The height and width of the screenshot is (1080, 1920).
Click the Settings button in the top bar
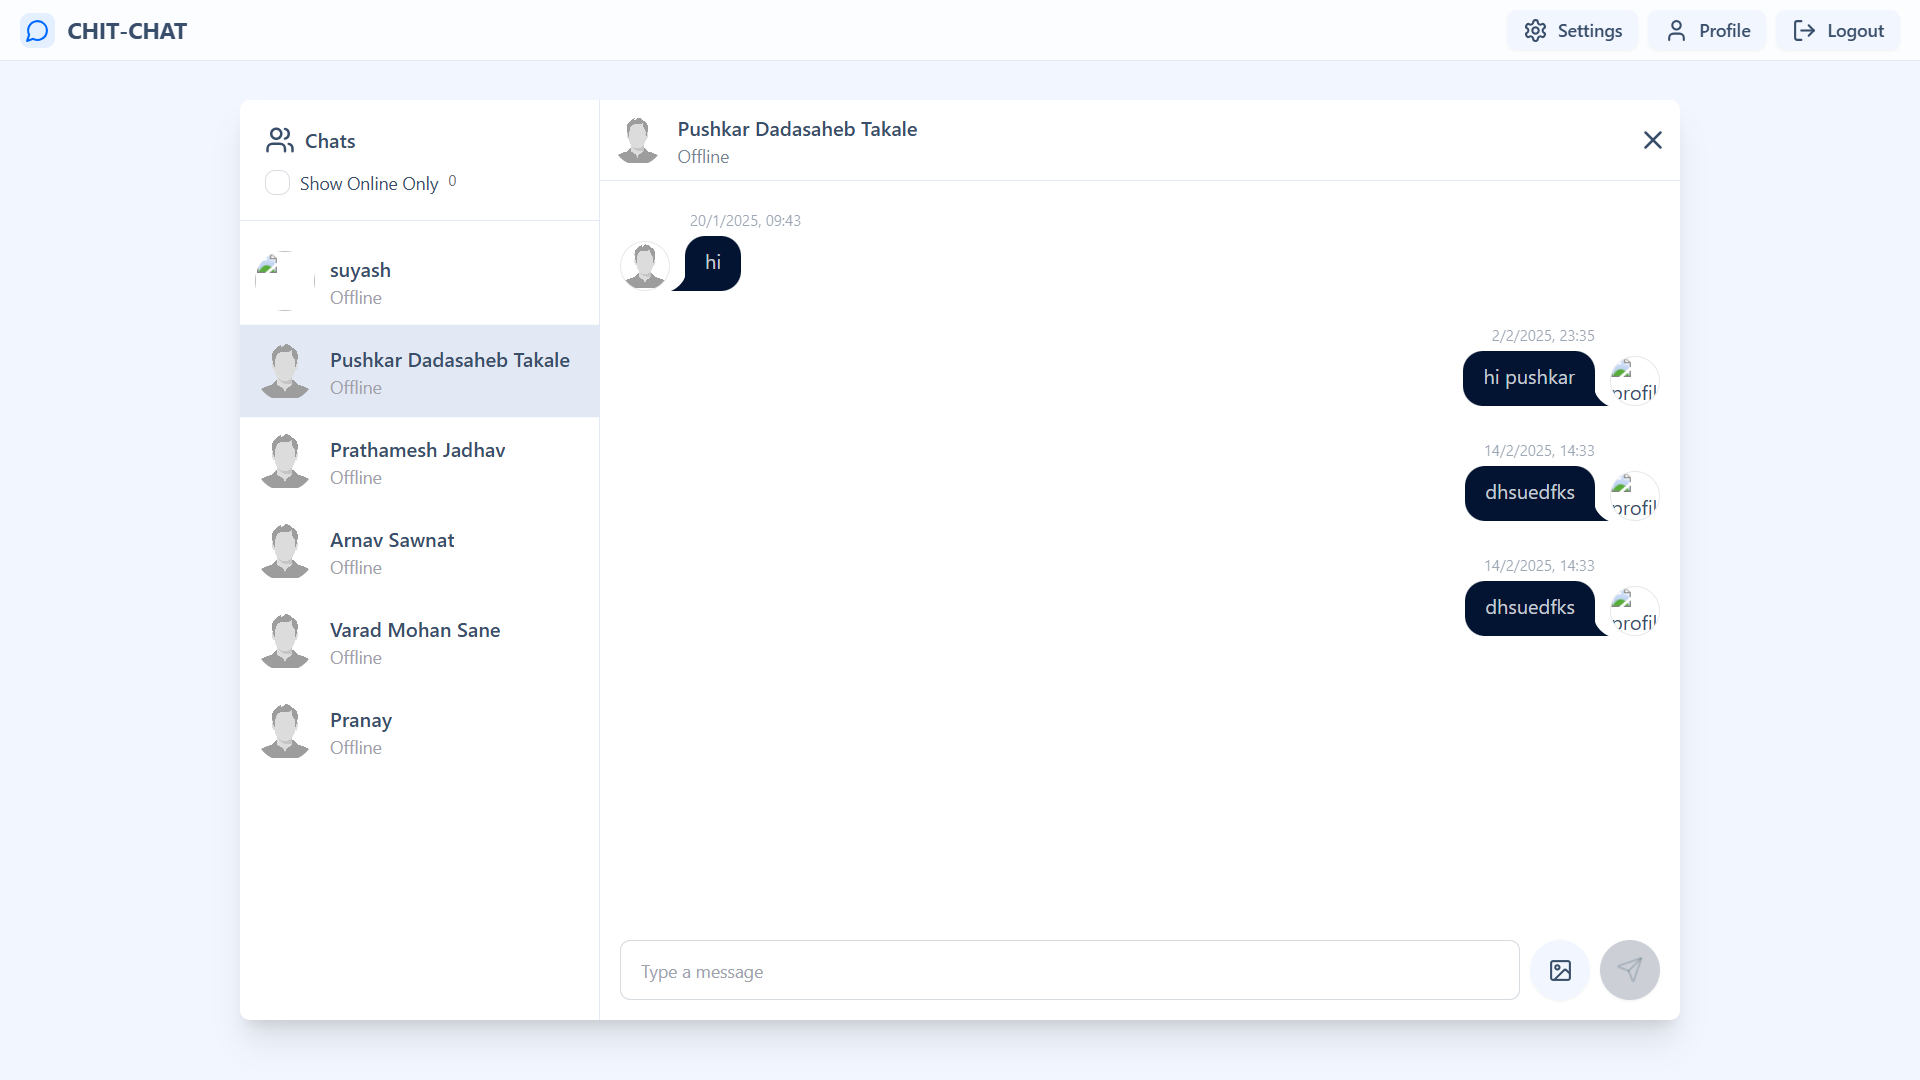(1571, 30)
